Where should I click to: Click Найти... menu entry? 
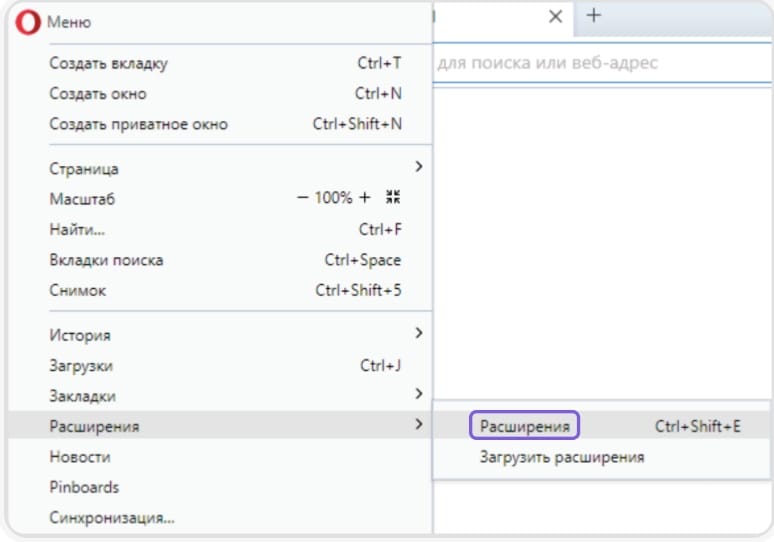77,229
